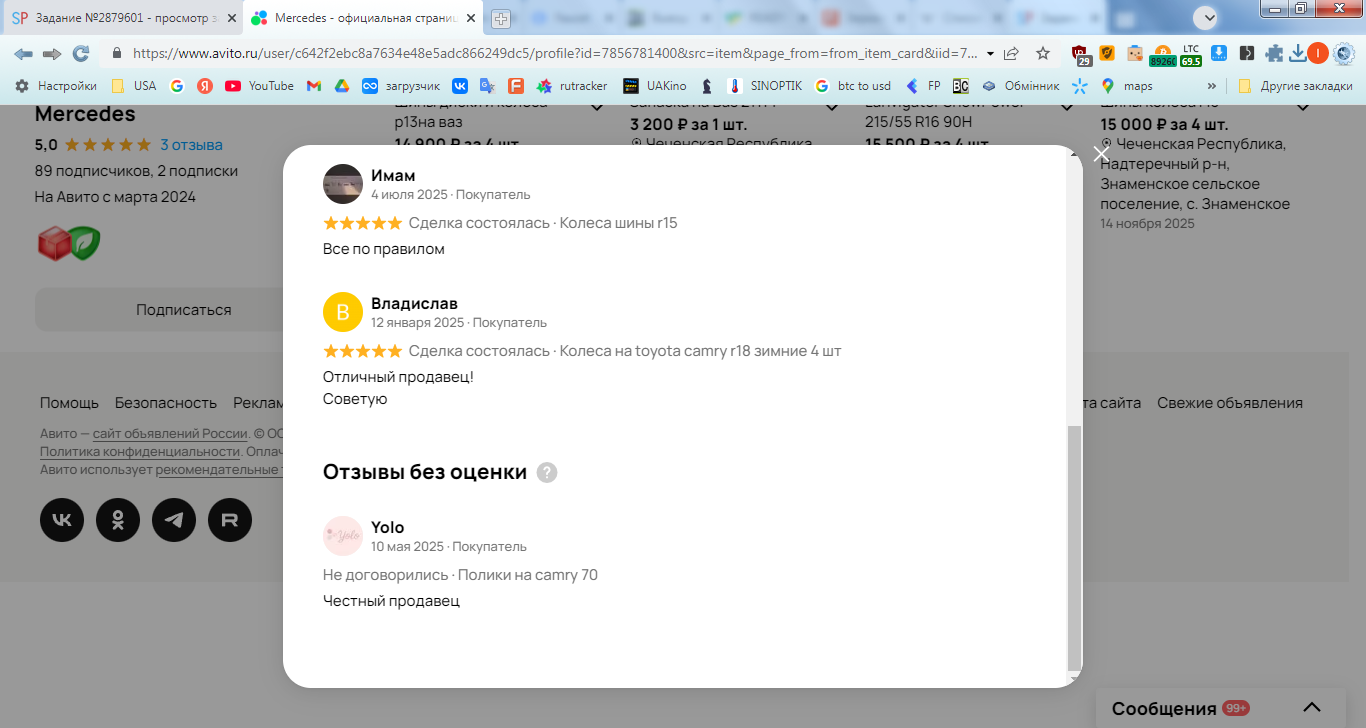Open rutracker bookmark
Viewport: 1366px width, 728px height.
coord(572,86)
